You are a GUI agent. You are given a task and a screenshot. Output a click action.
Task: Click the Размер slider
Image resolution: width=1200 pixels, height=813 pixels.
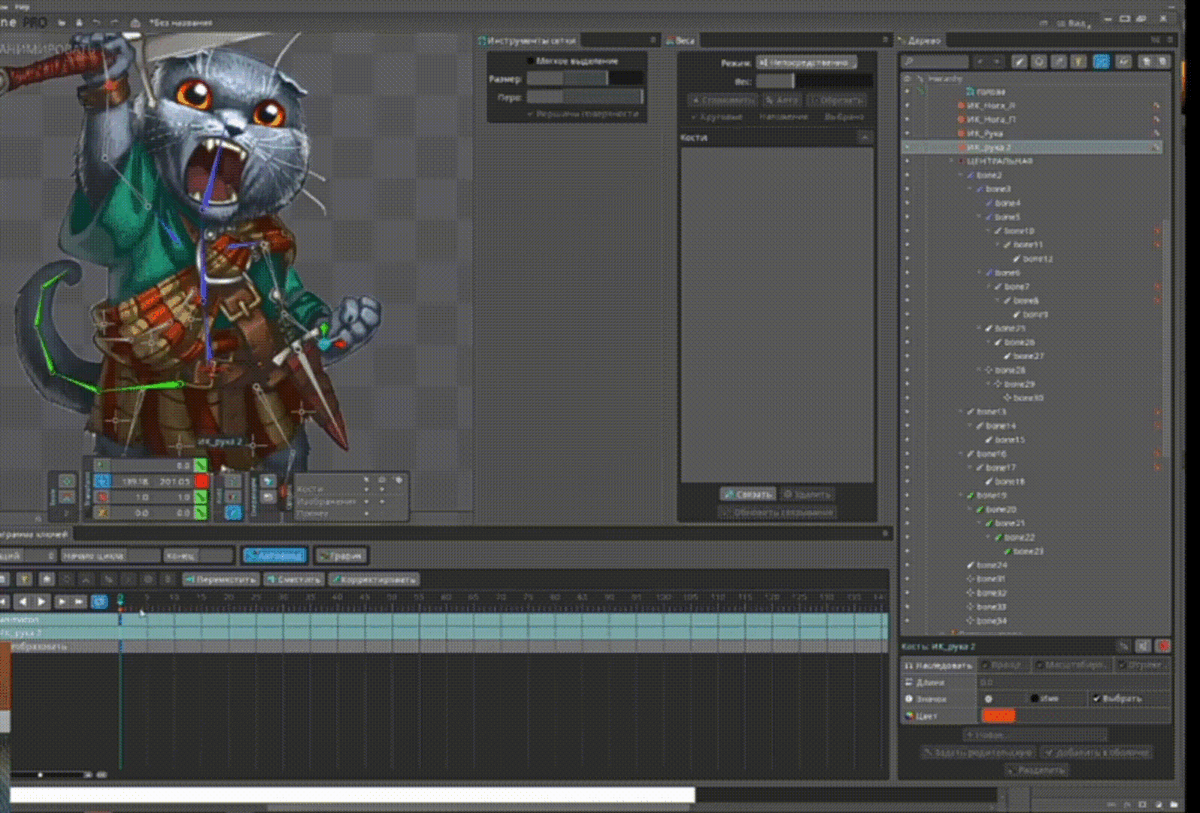(x=585, y=78)
